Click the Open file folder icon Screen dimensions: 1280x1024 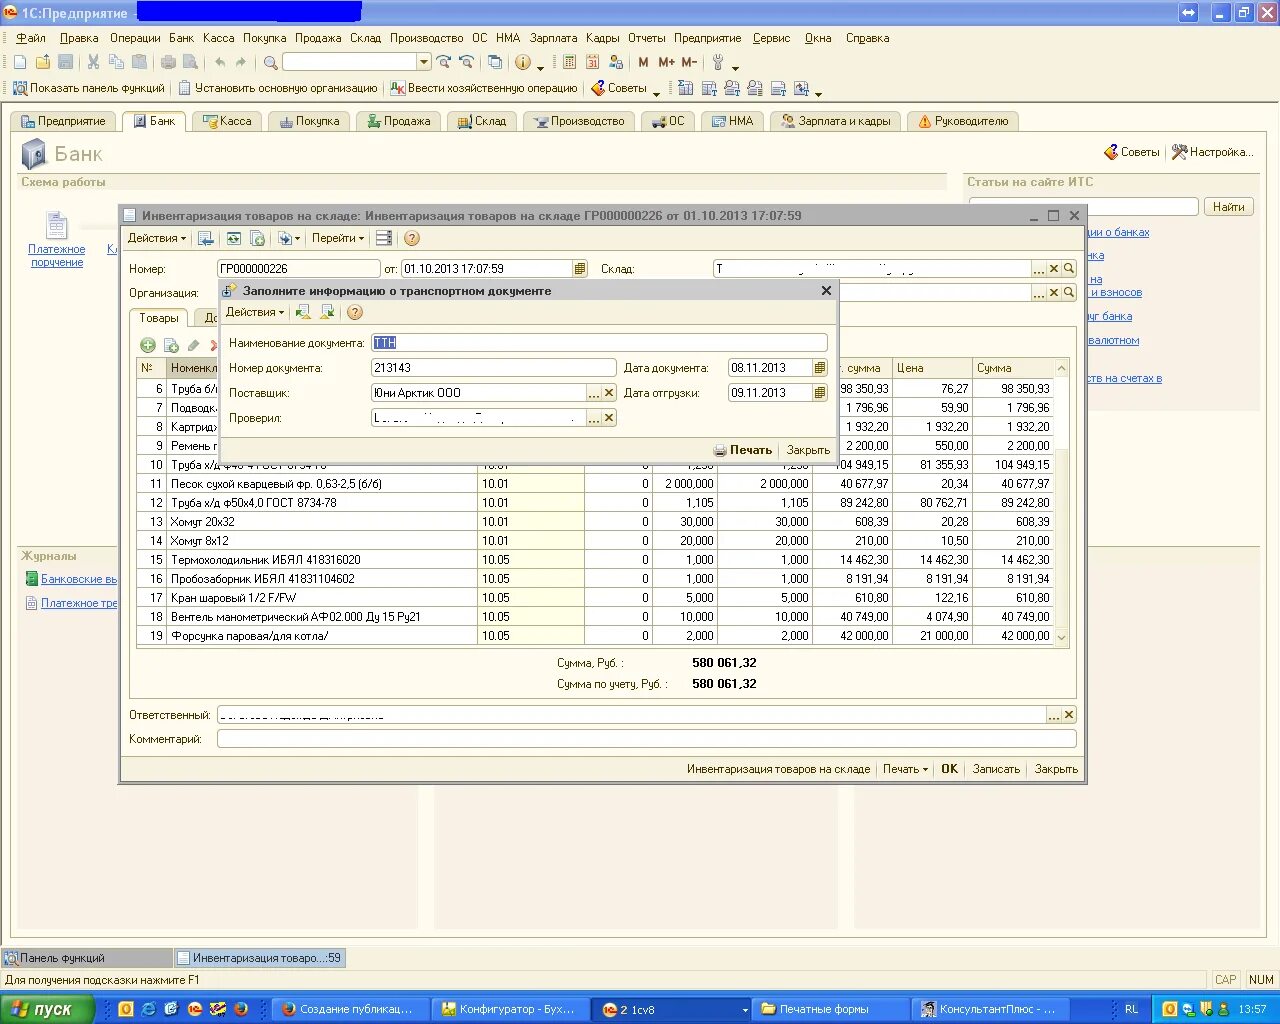[x=43, y=62]
